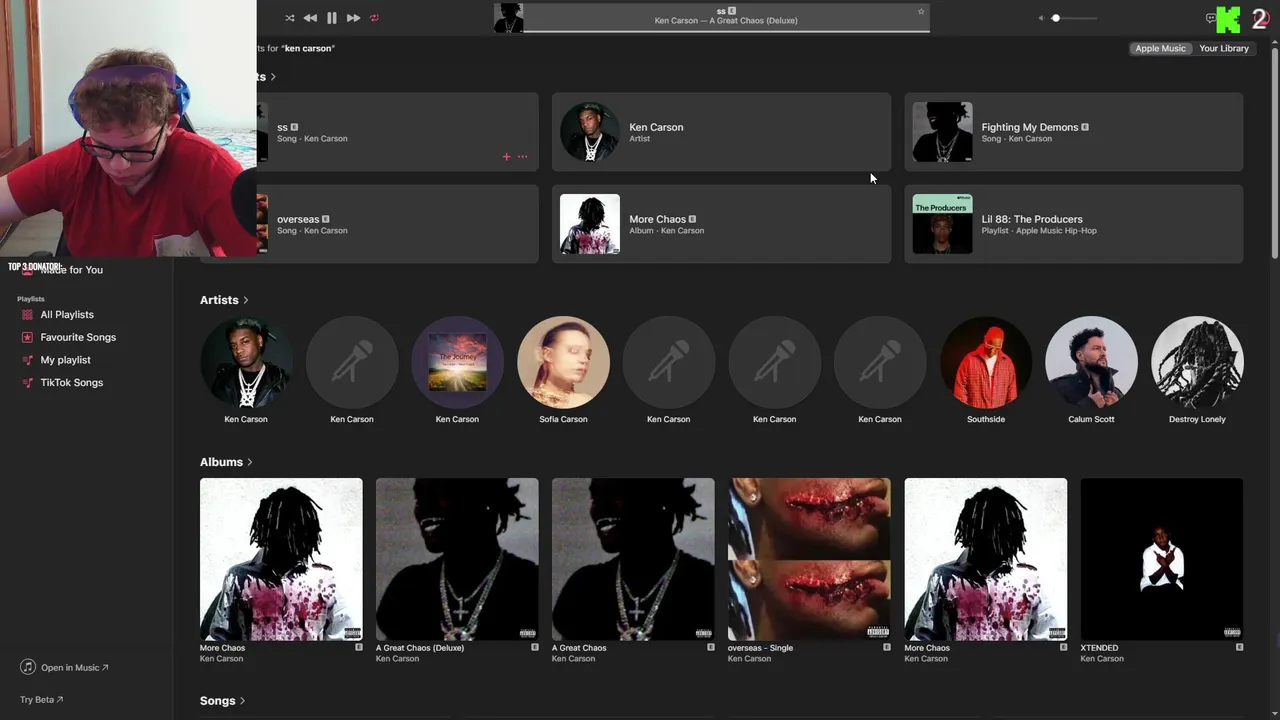Favorite the now-playing song with the star
This screenshot has width=1280, height=720.
tap(921, 12)
